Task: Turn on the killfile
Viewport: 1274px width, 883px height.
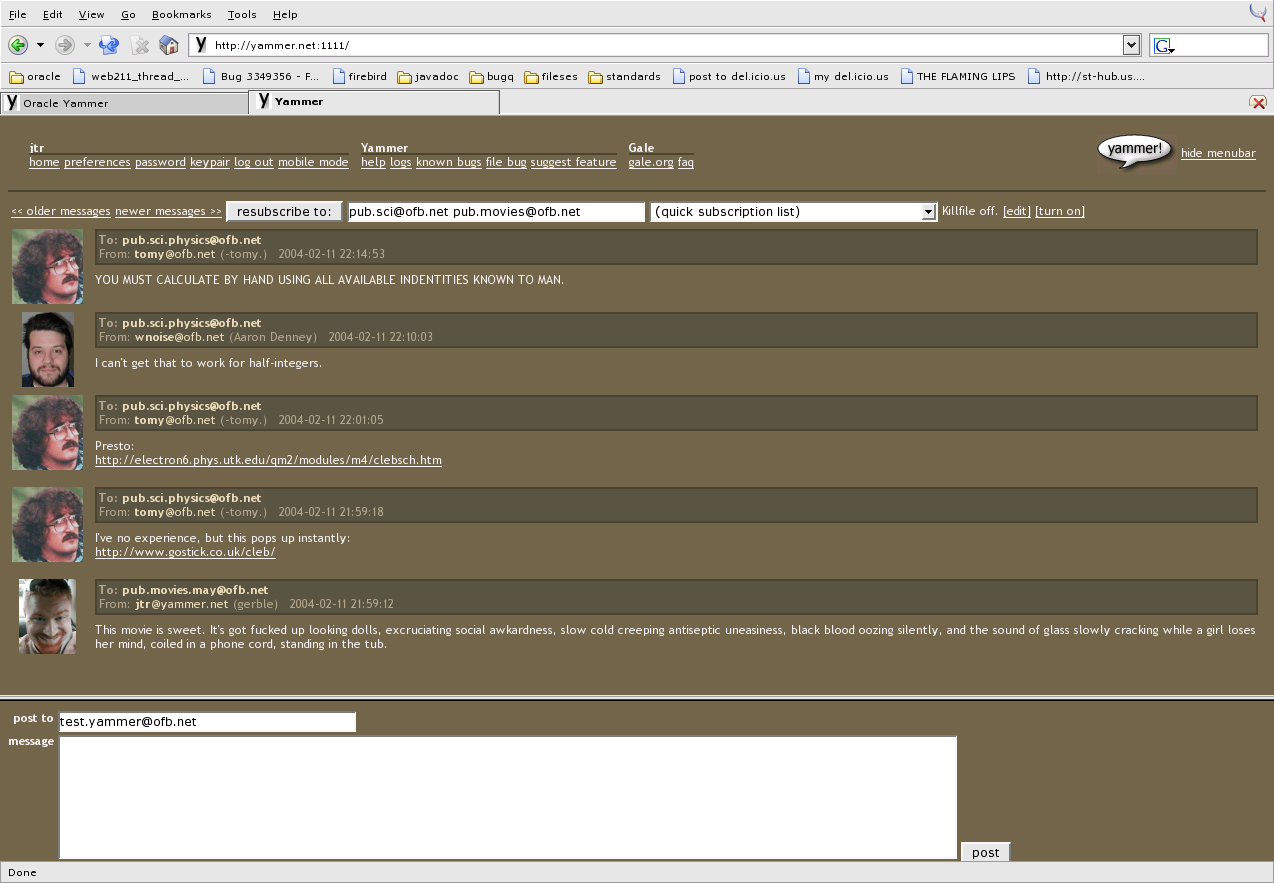Action: pyautogui.click(x=1059, y=211)
